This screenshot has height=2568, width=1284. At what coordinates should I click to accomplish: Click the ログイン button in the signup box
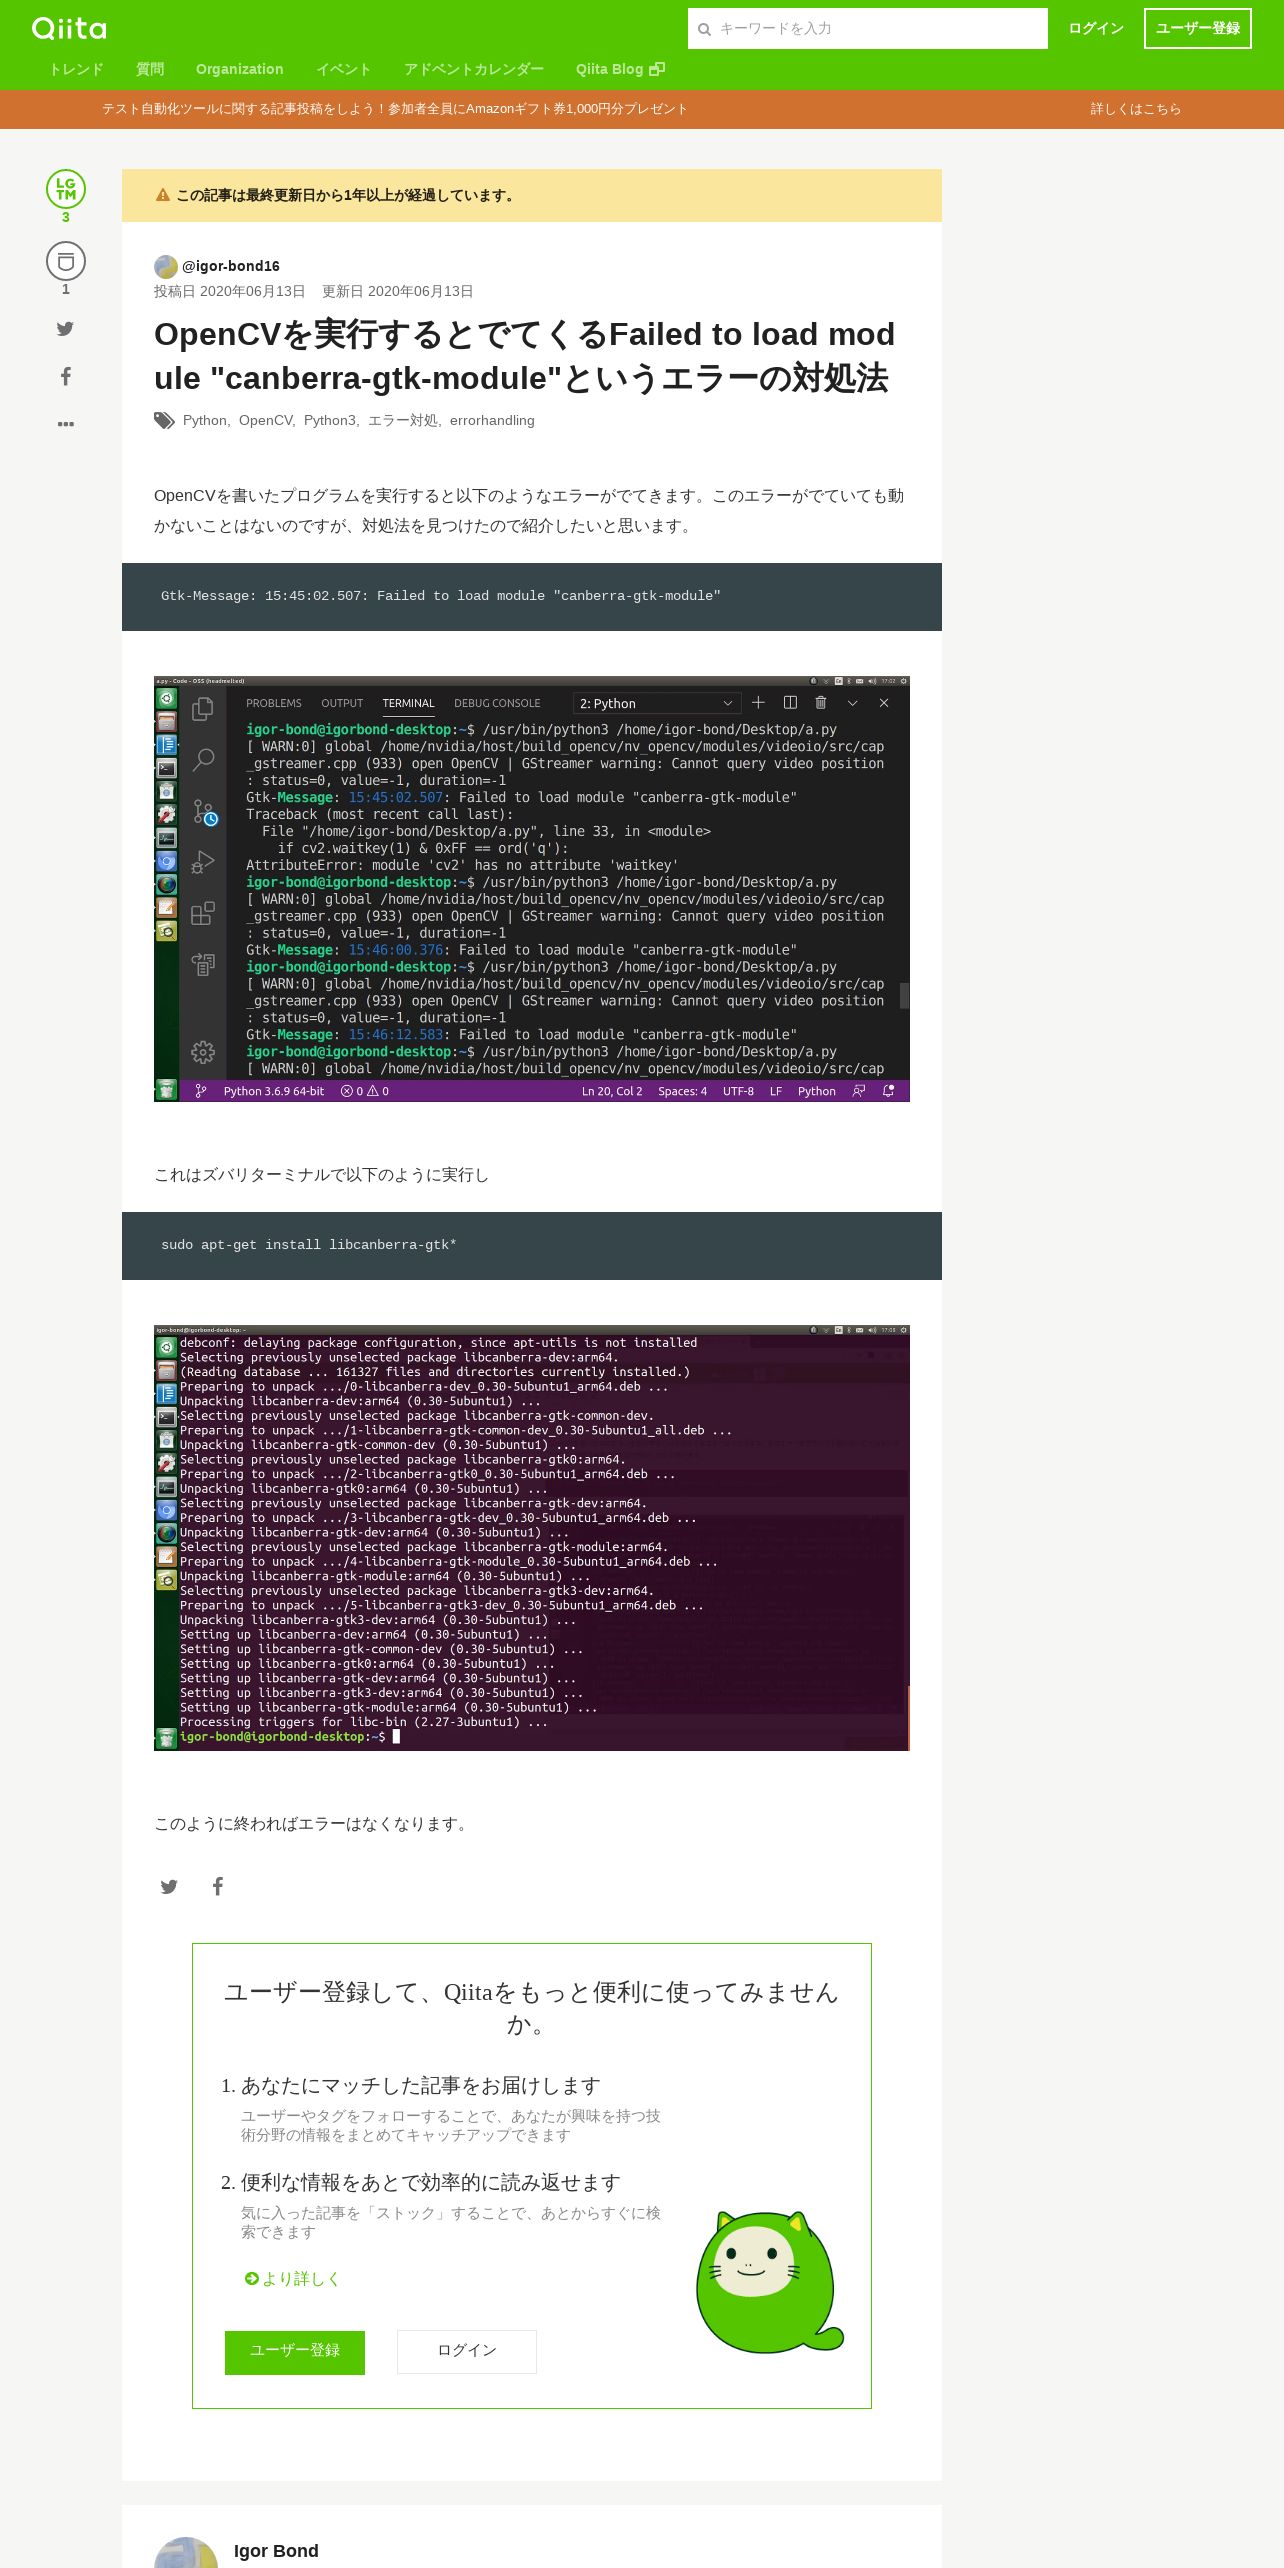pos(467,2352)
